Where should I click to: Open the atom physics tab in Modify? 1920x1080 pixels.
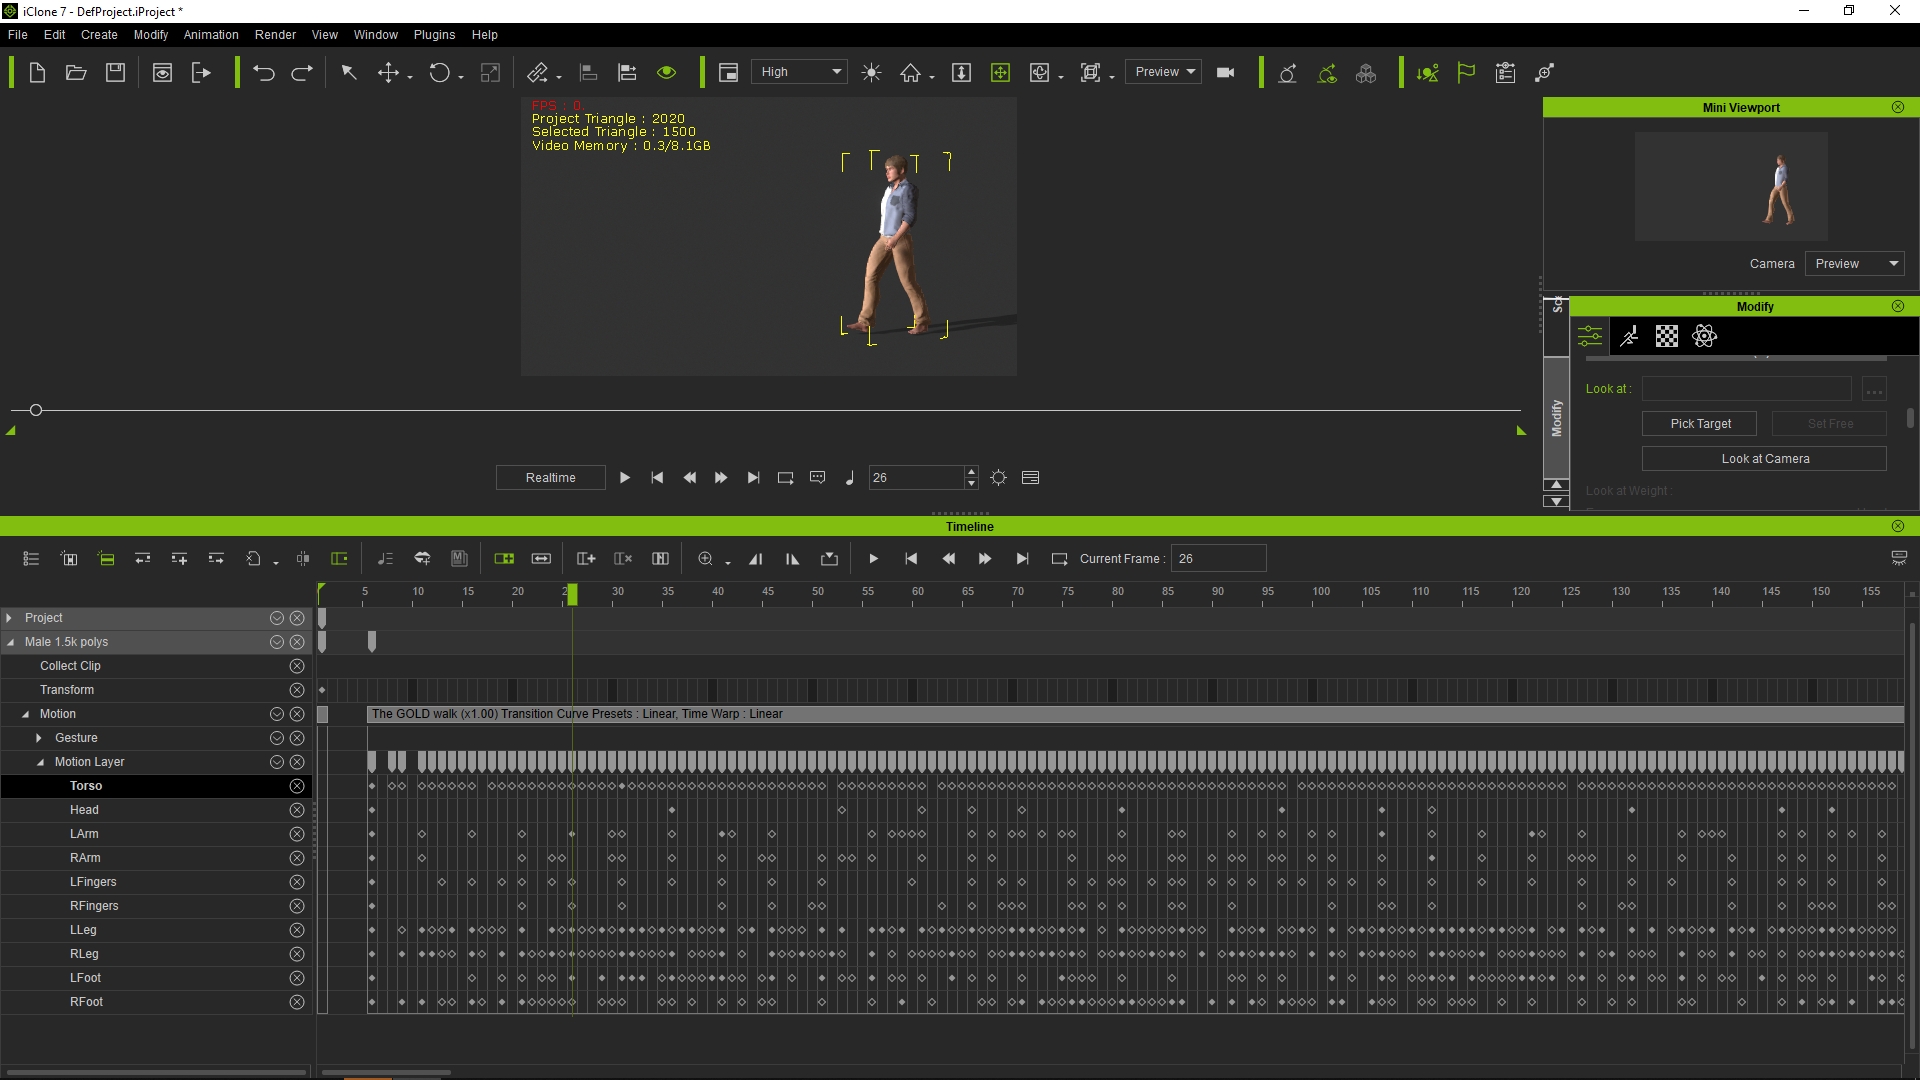[x=1705, y=336]
